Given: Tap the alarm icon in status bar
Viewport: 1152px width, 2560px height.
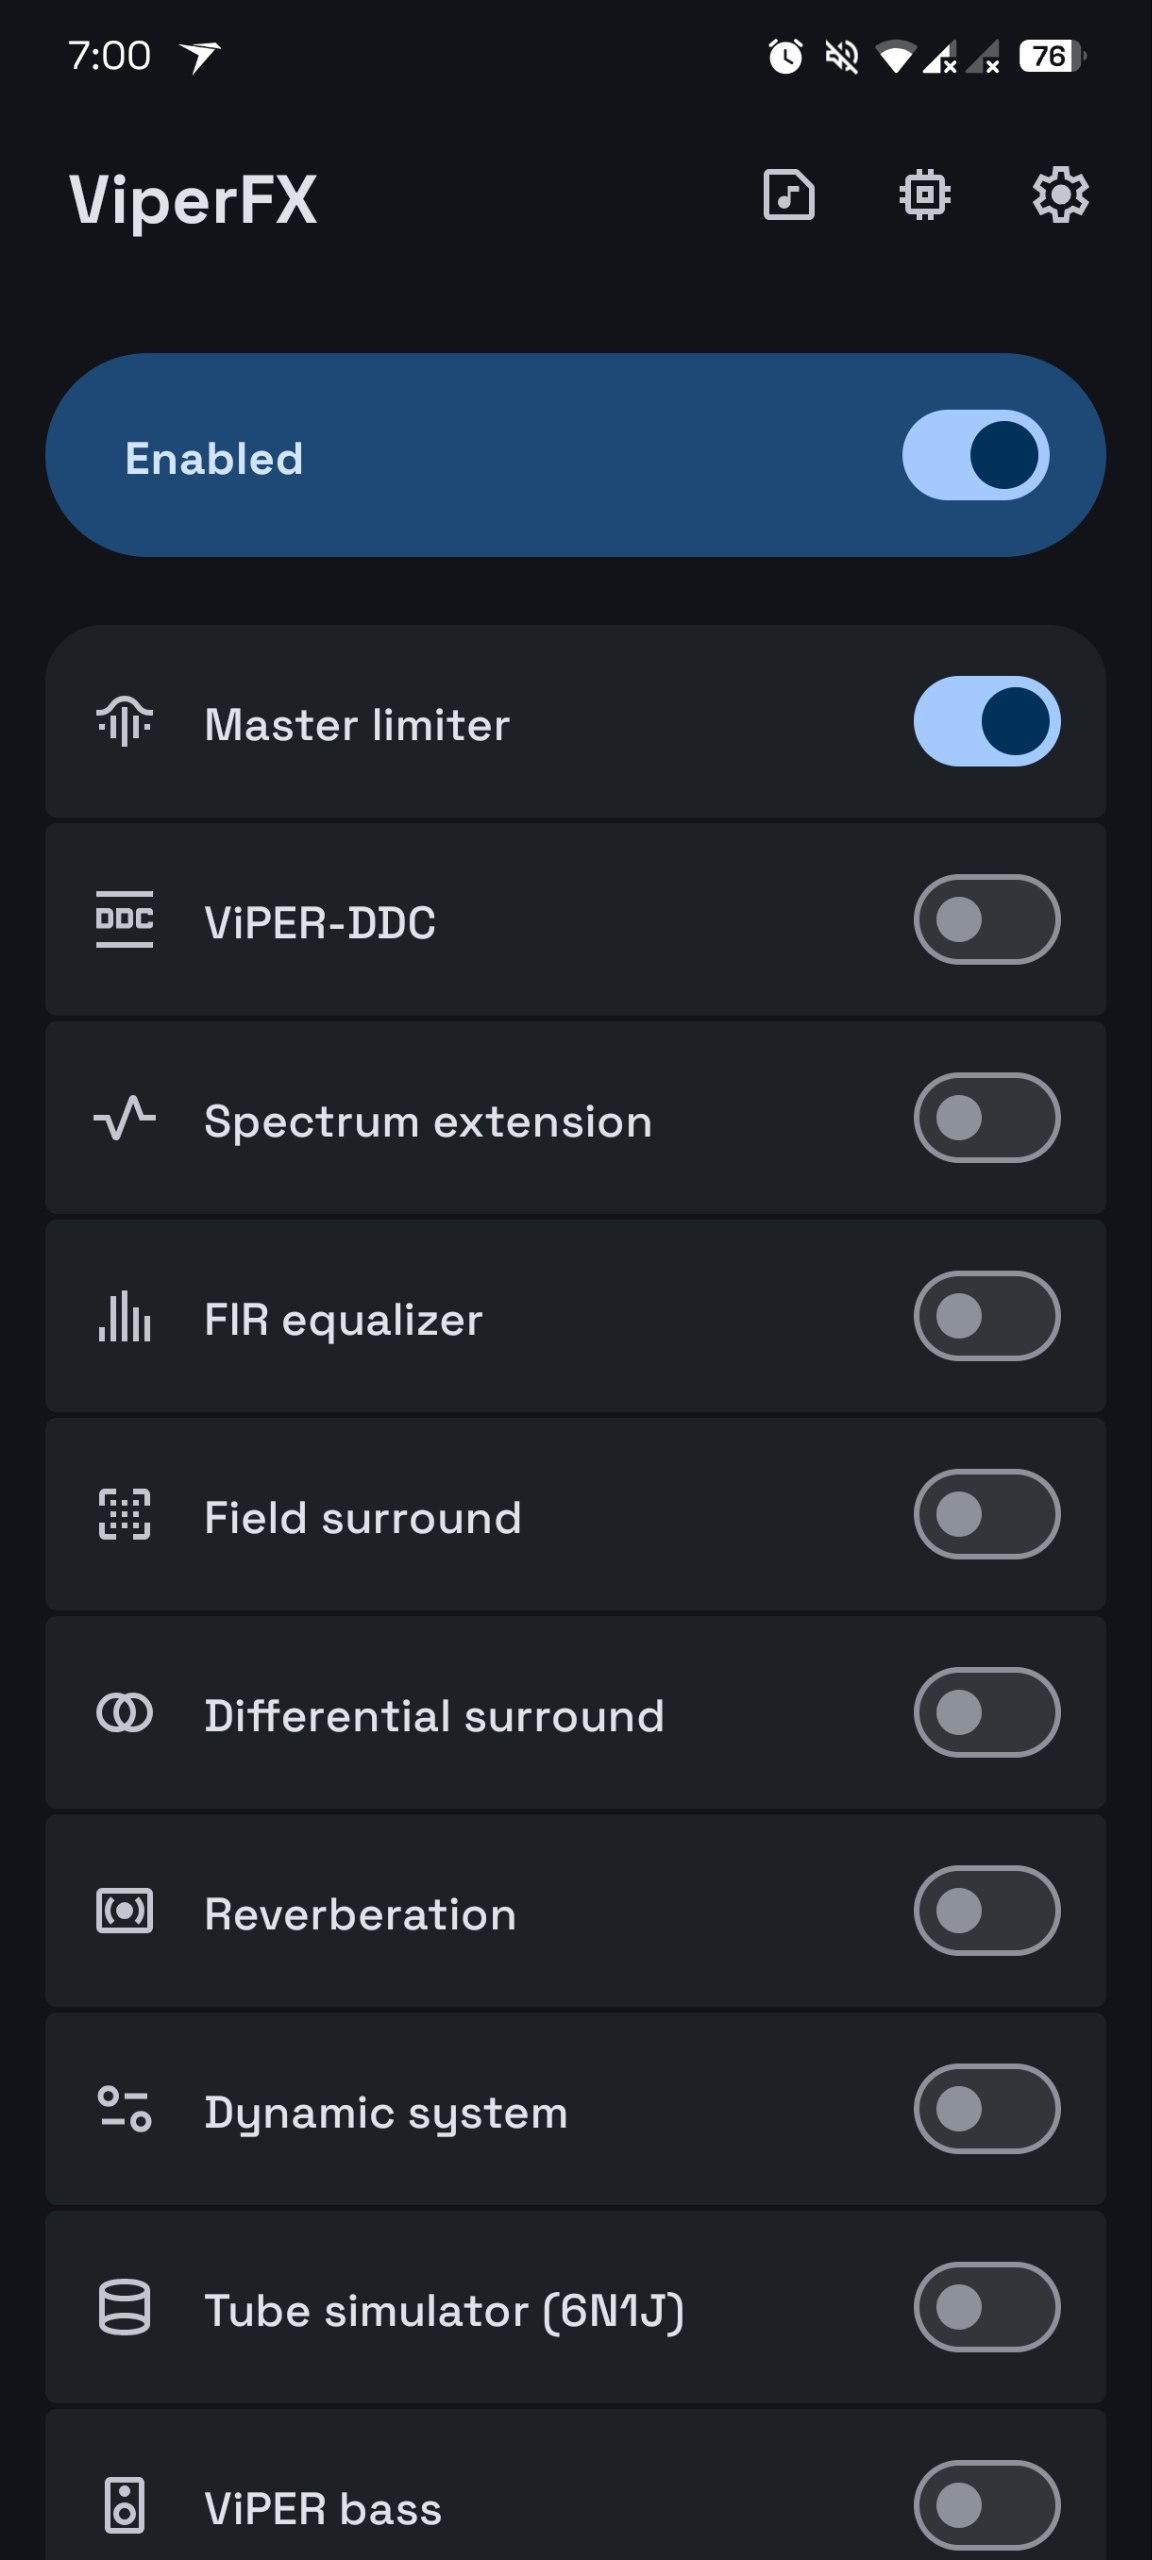Looking at the screenshot, I should (785, 56).
